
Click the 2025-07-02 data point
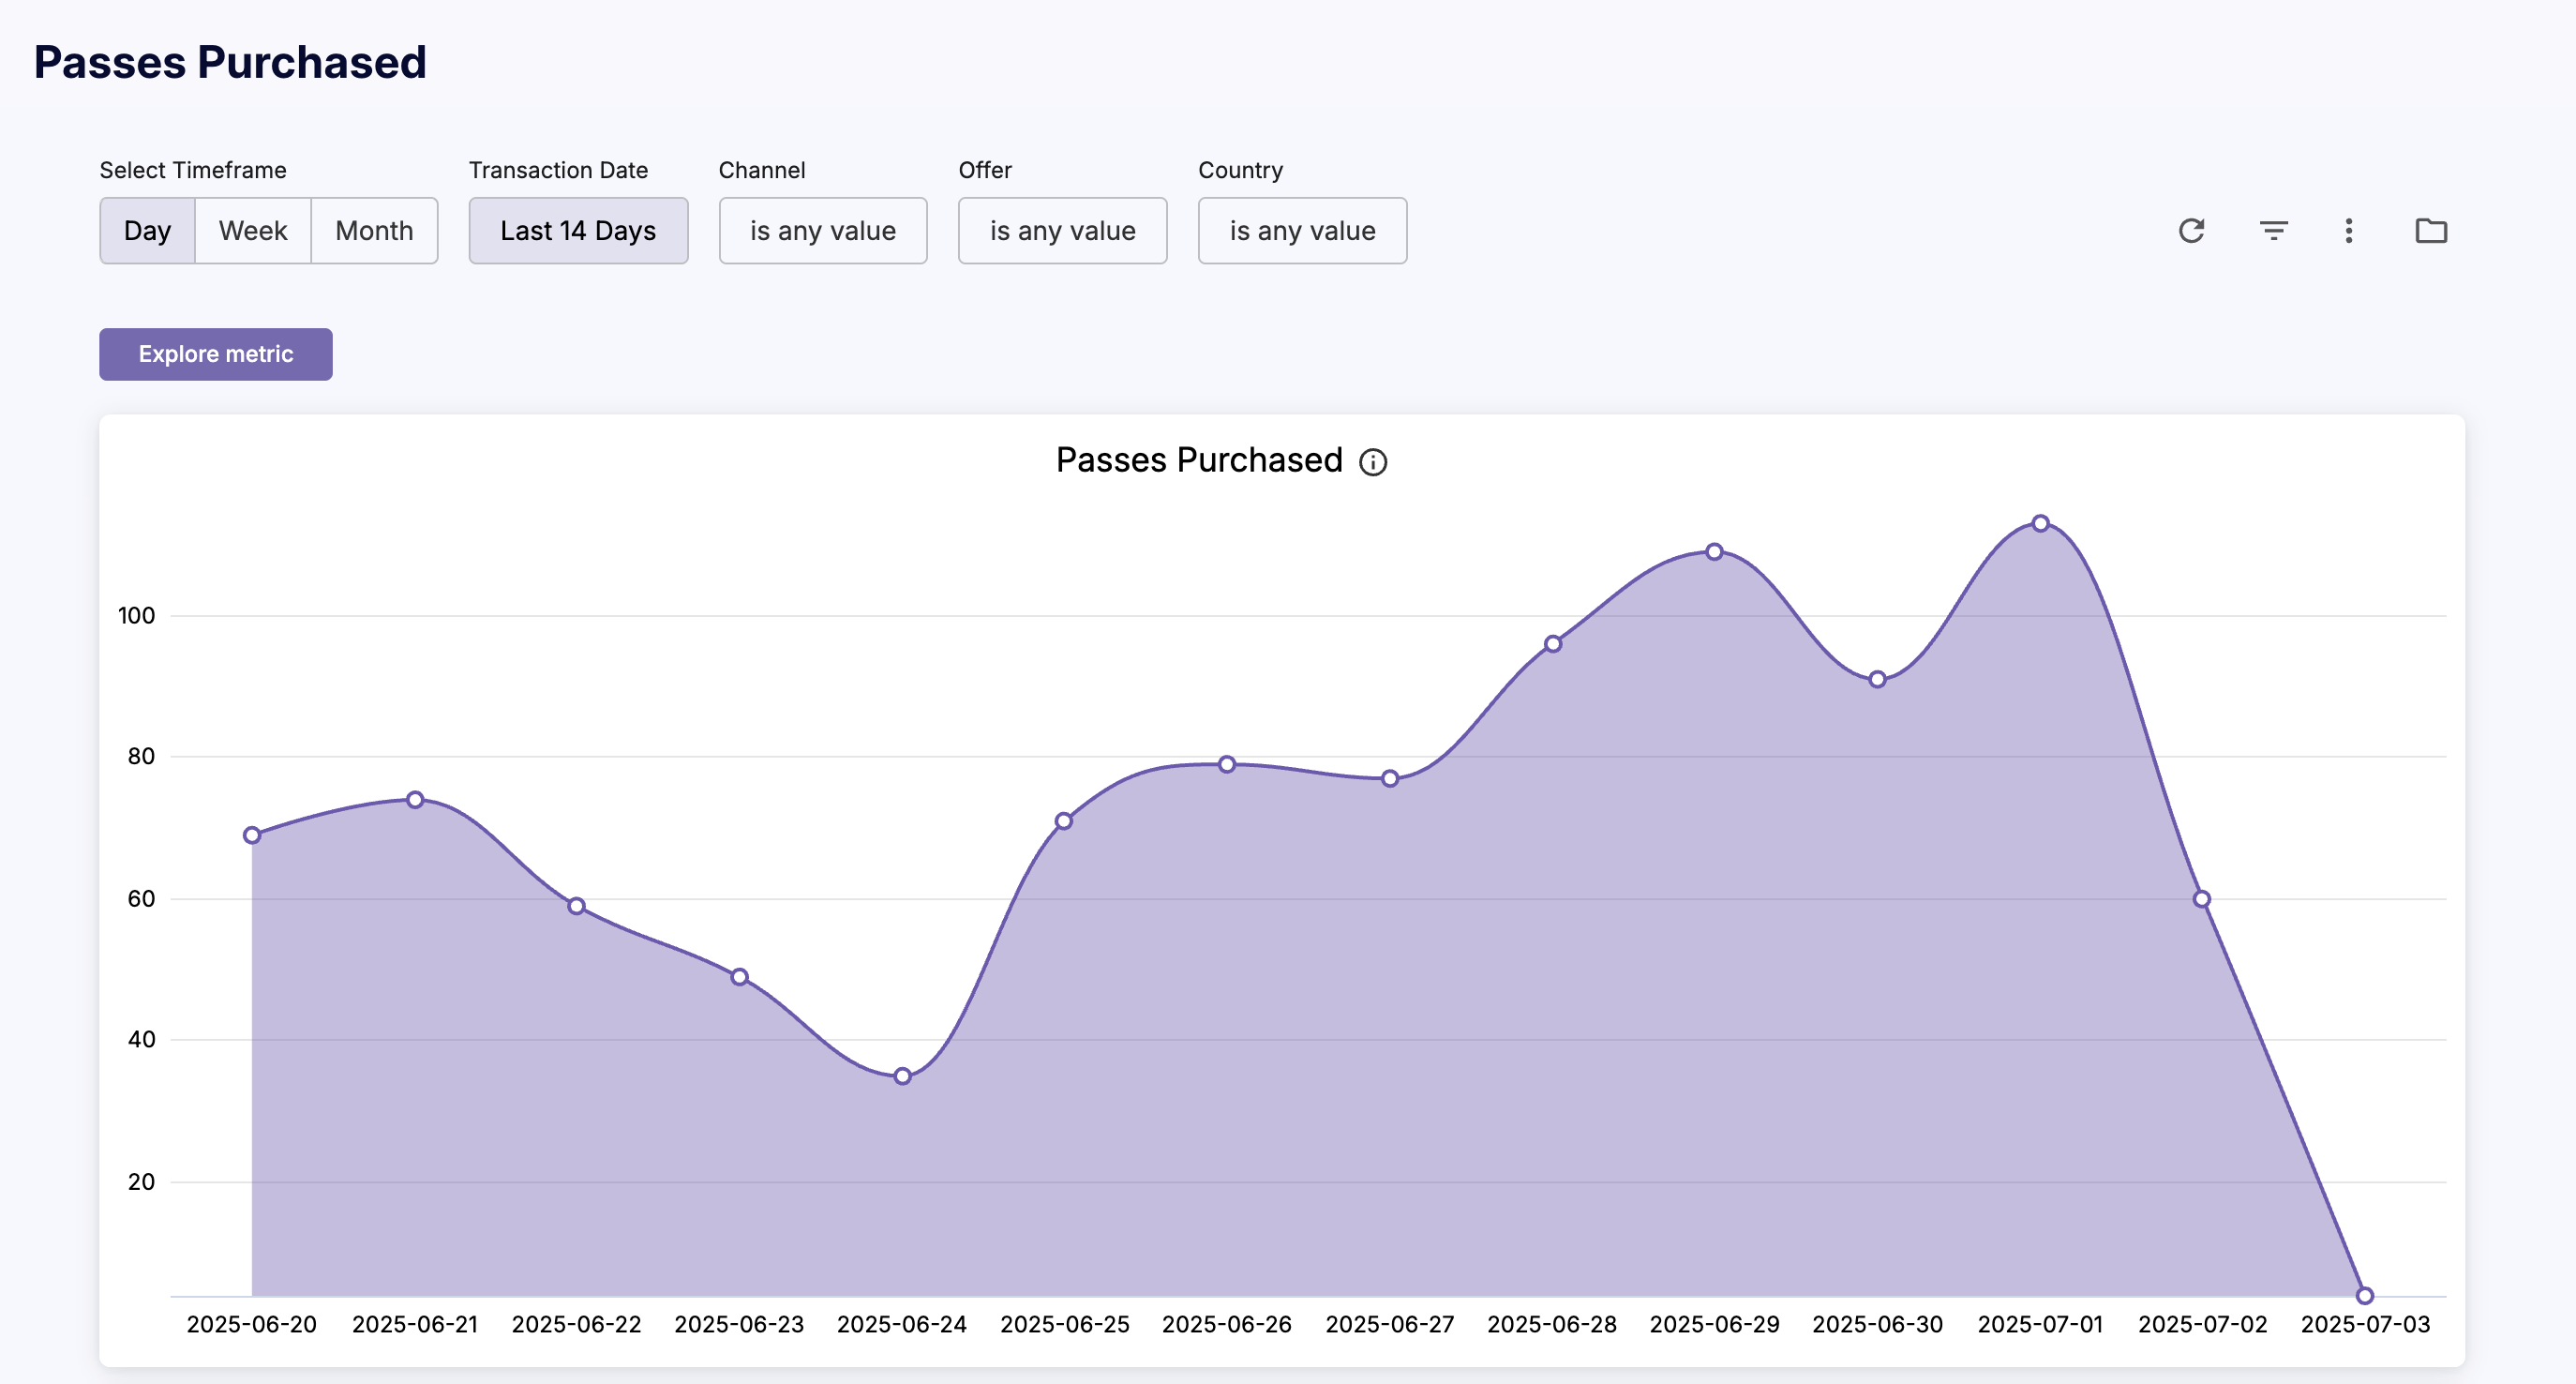coord(2202,899)
